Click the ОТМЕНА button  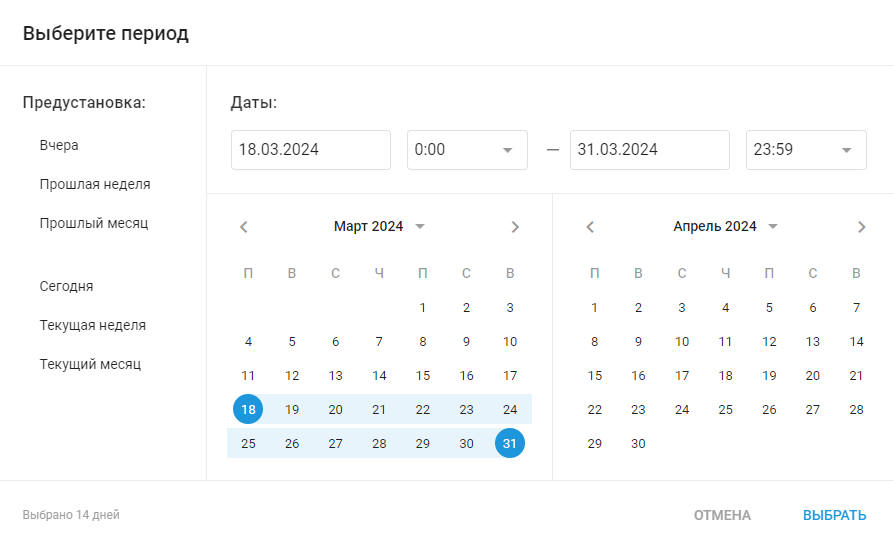pos(722,515)
